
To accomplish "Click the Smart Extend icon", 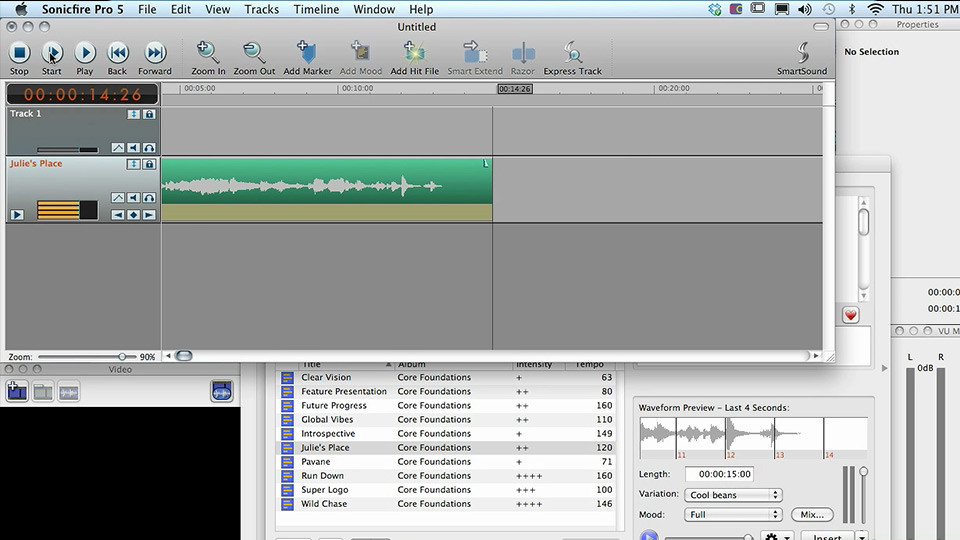I will point(474,53).
